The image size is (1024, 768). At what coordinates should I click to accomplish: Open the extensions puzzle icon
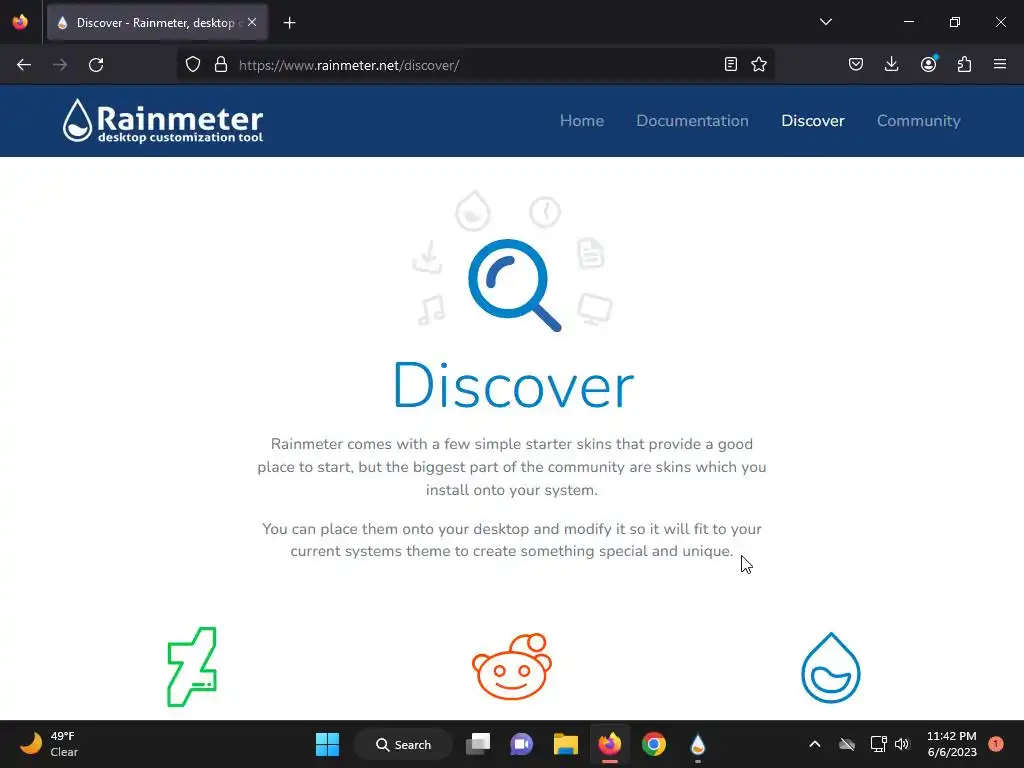(964, 65)
